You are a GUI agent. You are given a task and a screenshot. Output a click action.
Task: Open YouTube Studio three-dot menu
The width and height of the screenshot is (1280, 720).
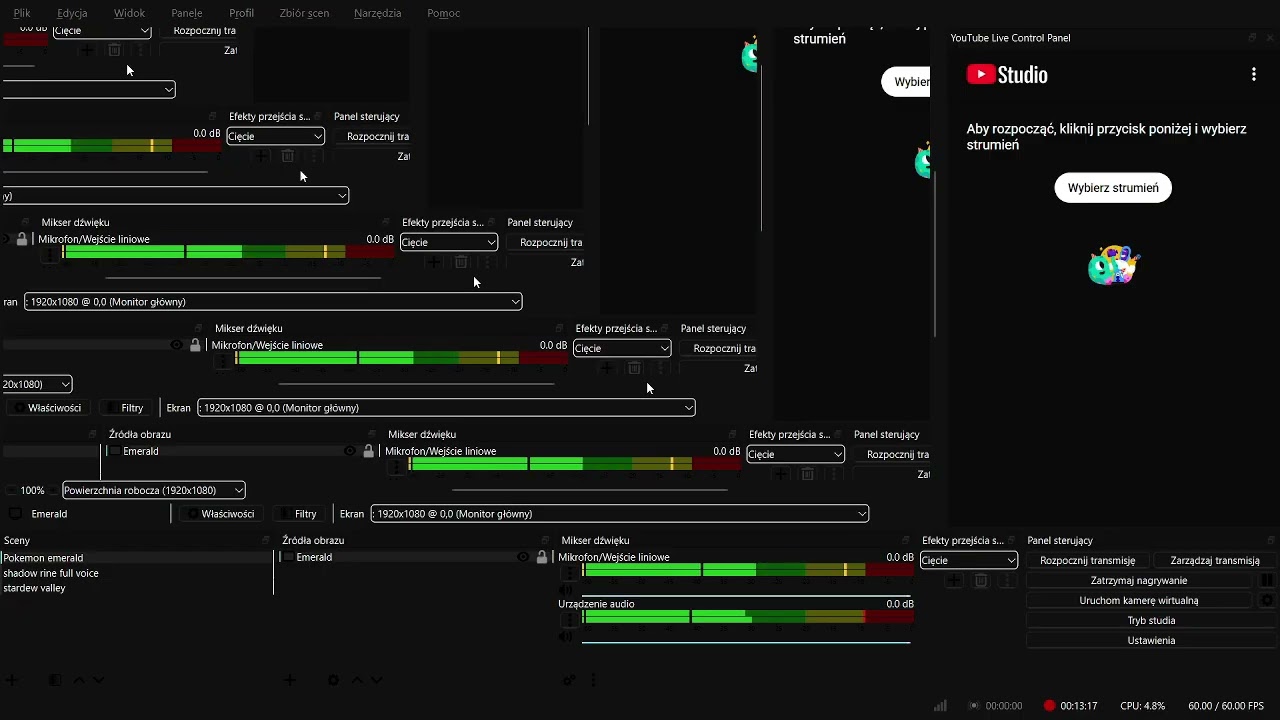pos(1254,75)
